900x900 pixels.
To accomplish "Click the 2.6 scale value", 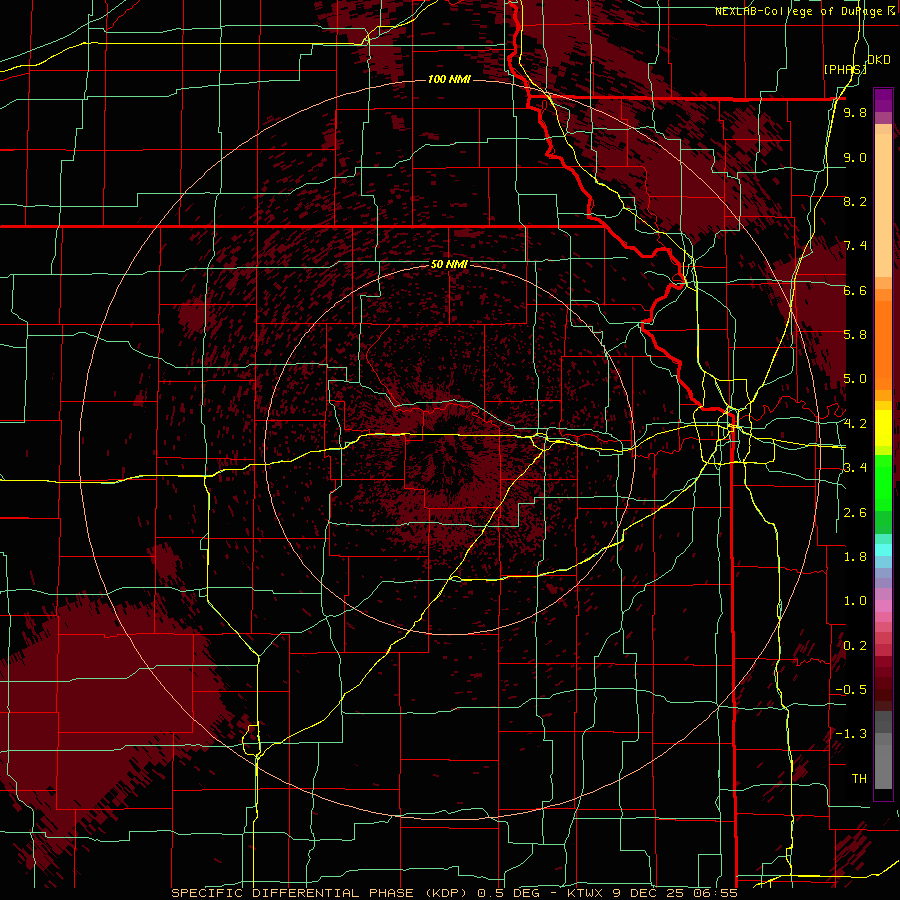I will (x=855, y=513).
